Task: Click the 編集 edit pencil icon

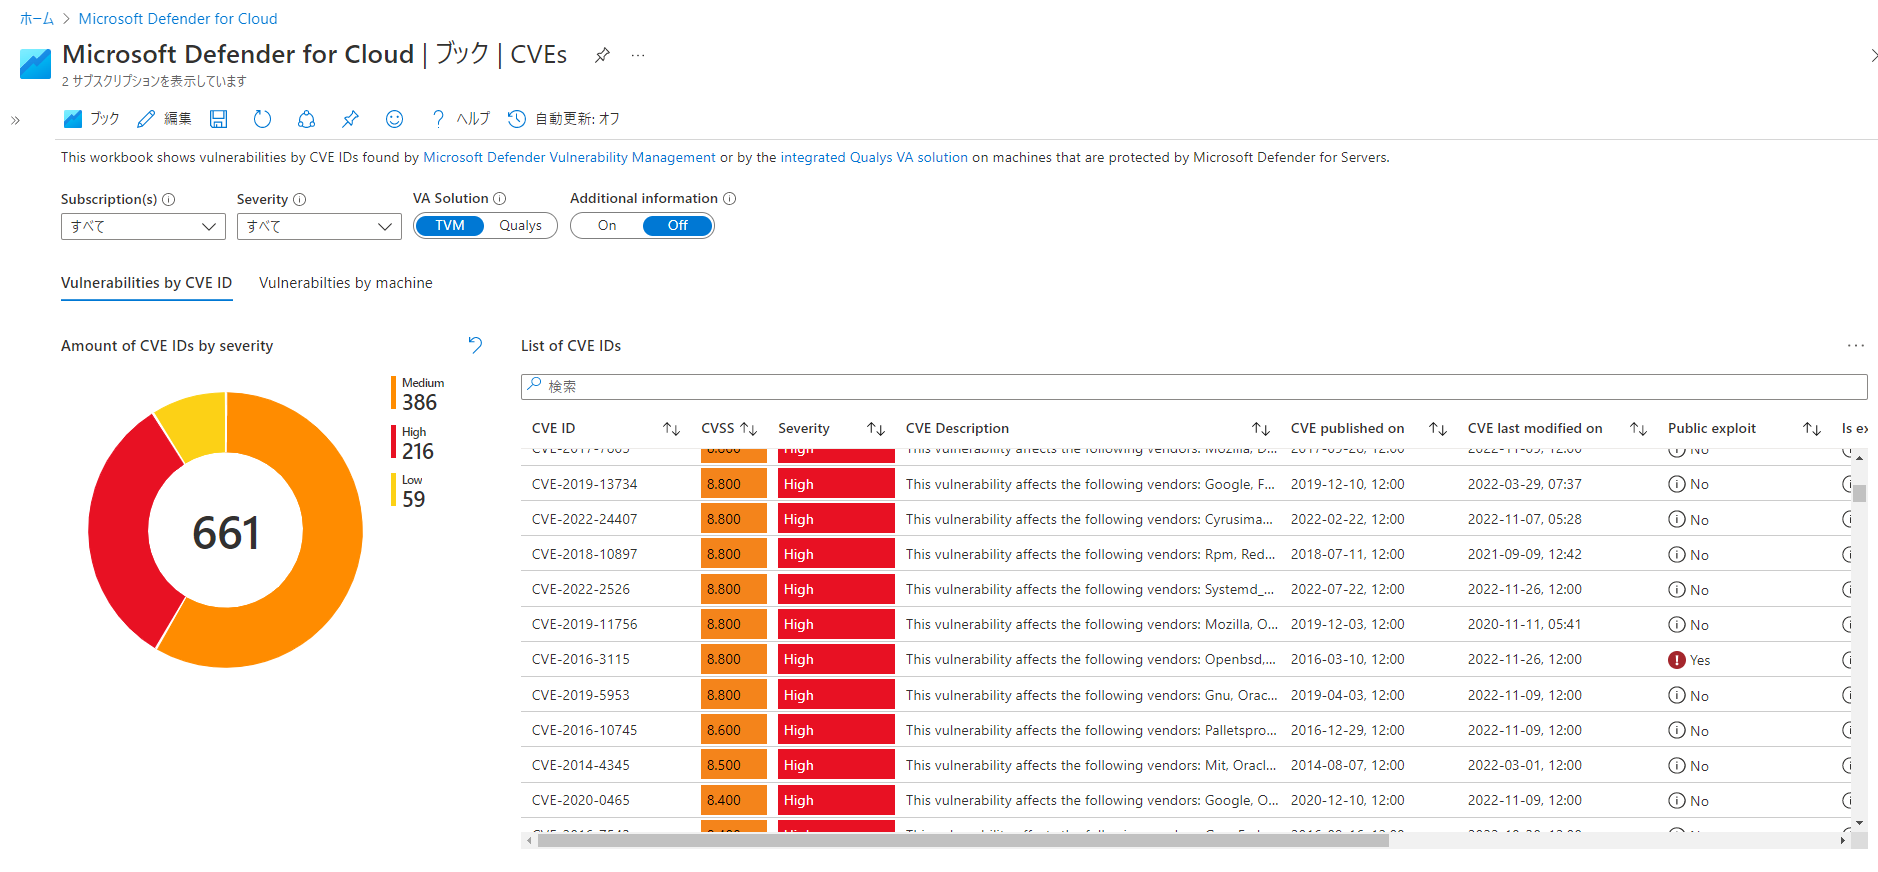Action: tap(146, 119)
